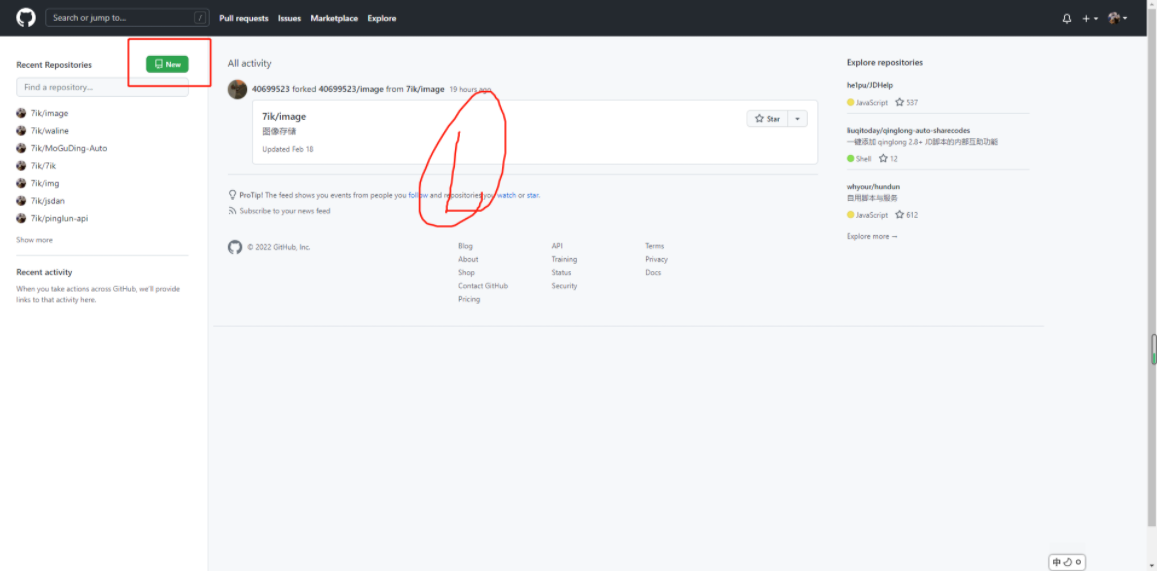Expand Show more repositories list
The width and height of the screenshot is (1157, 576).
[34, 240]
